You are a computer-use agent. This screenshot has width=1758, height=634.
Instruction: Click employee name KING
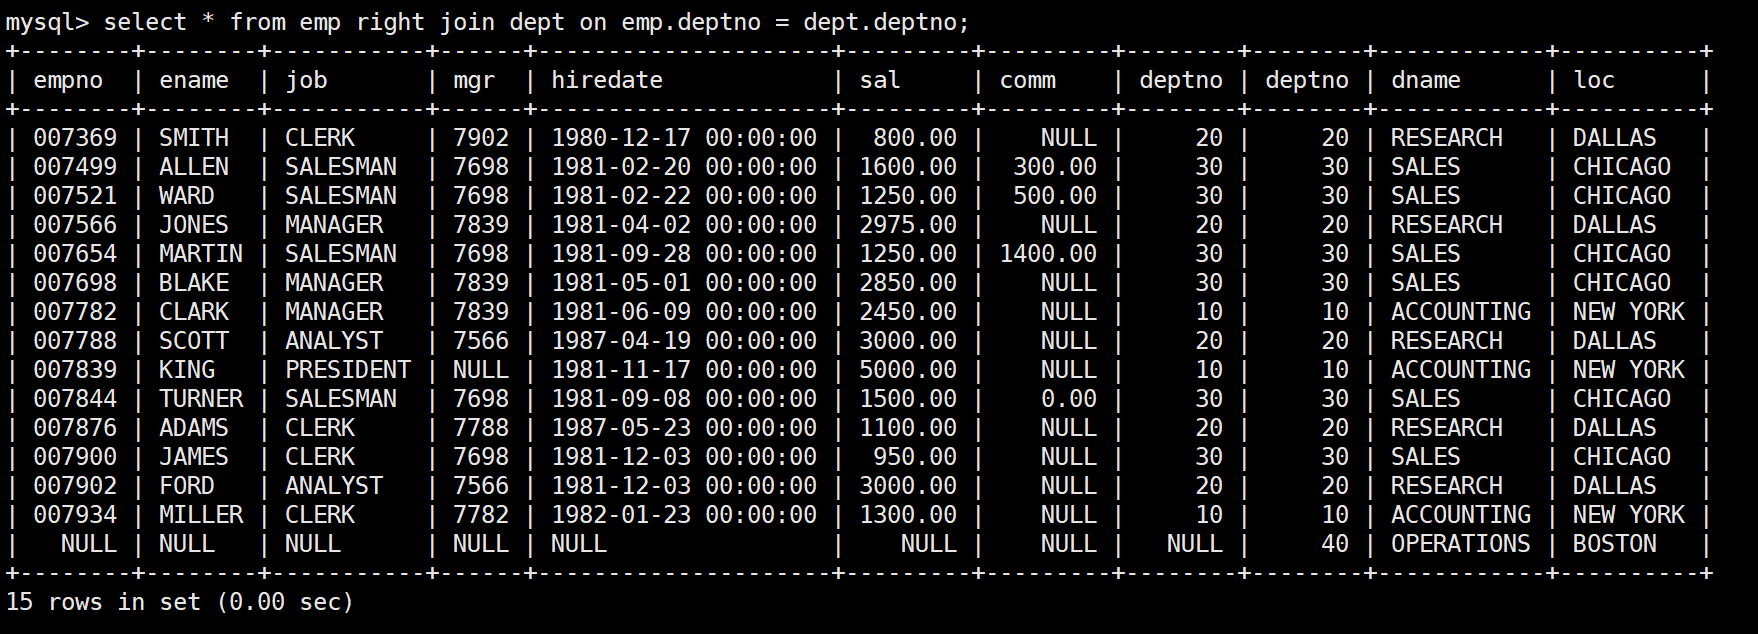point(187,370)
